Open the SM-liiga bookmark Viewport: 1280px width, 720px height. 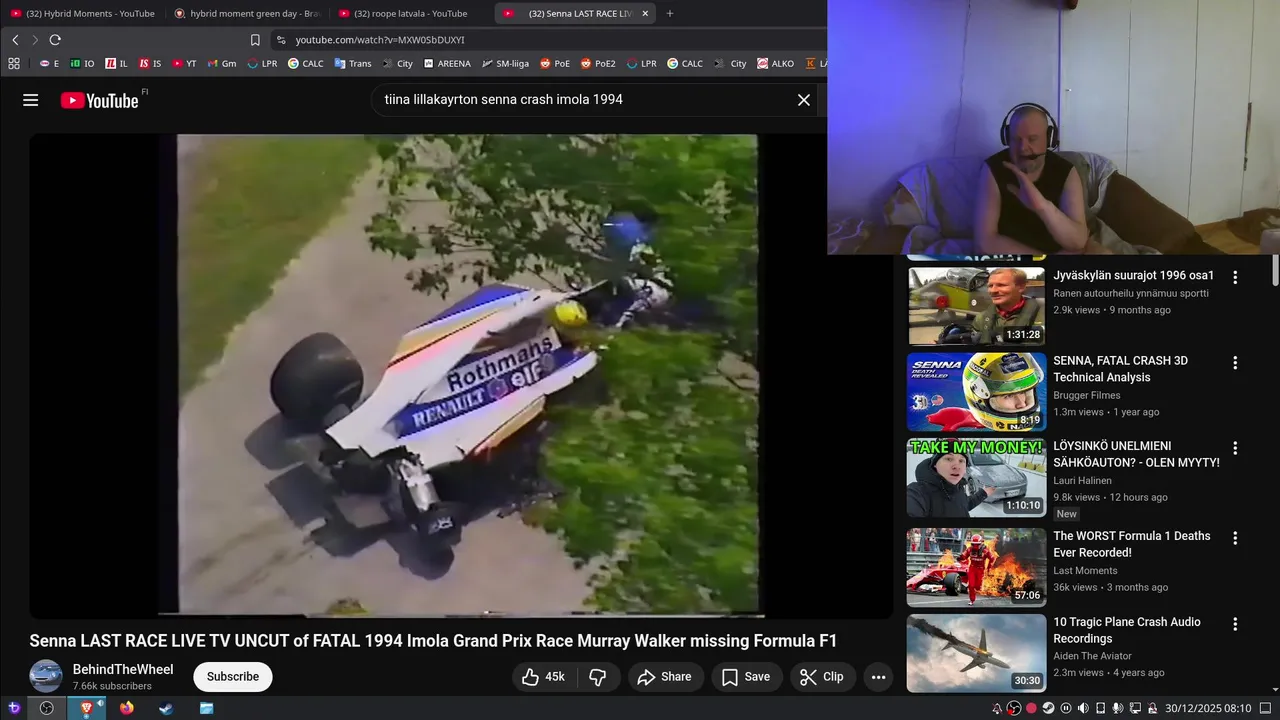[505, 63]
